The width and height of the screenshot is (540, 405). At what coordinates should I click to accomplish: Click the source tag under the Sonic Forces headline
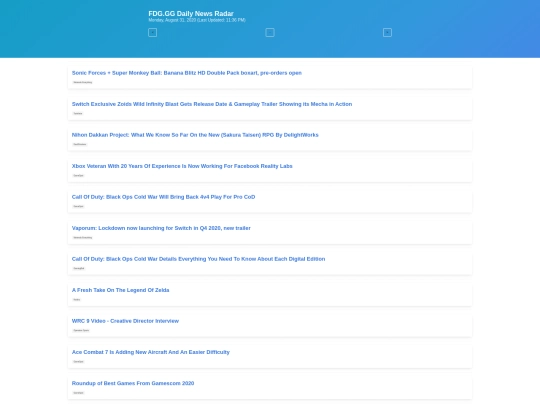(83, 82)
